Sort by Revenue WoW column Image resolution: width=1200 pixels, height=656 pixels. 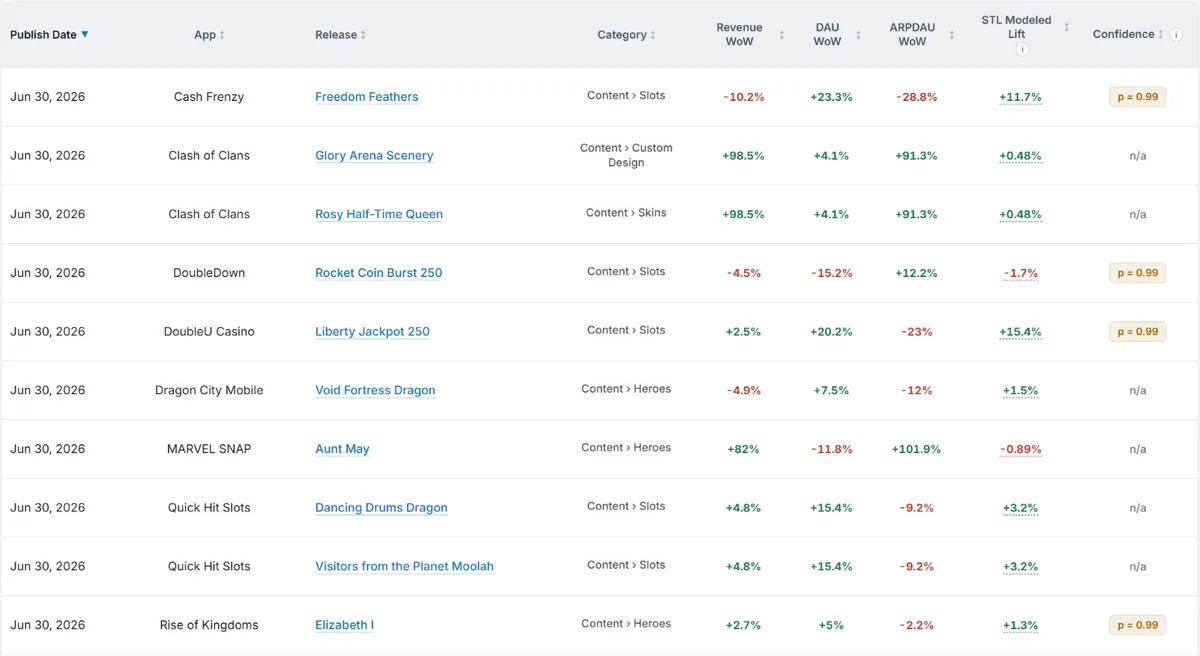coord(782,35)
